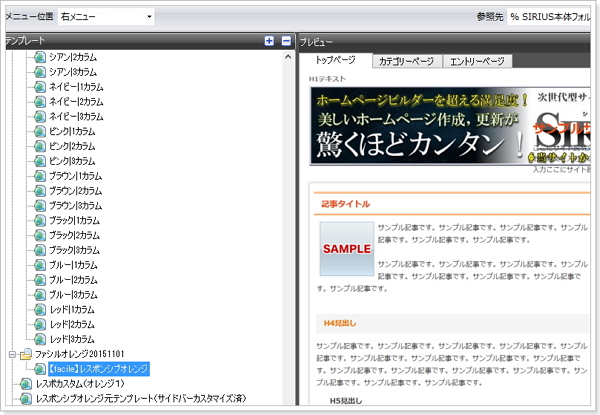600x415 pixels.
Task: Select the ブラック|2カラム template text
Action: 74,236
